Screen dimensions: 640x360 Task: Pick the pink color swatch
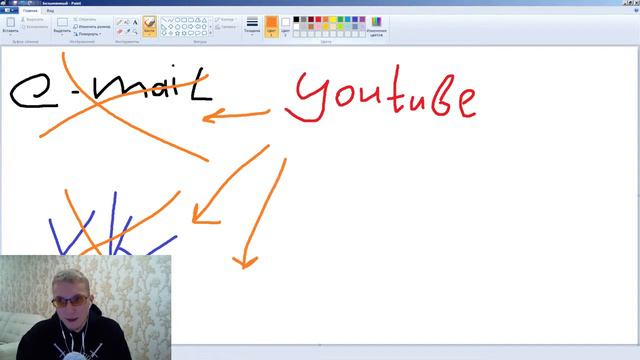(318, 27)
